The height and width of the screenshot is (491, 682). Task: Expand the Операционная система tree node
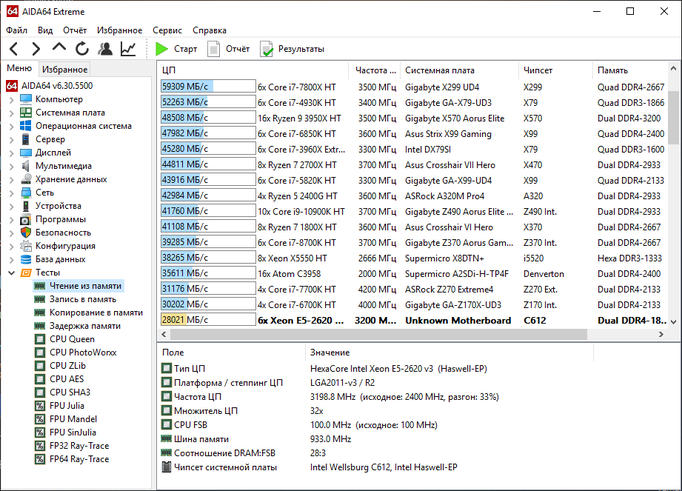coord(12,126)
